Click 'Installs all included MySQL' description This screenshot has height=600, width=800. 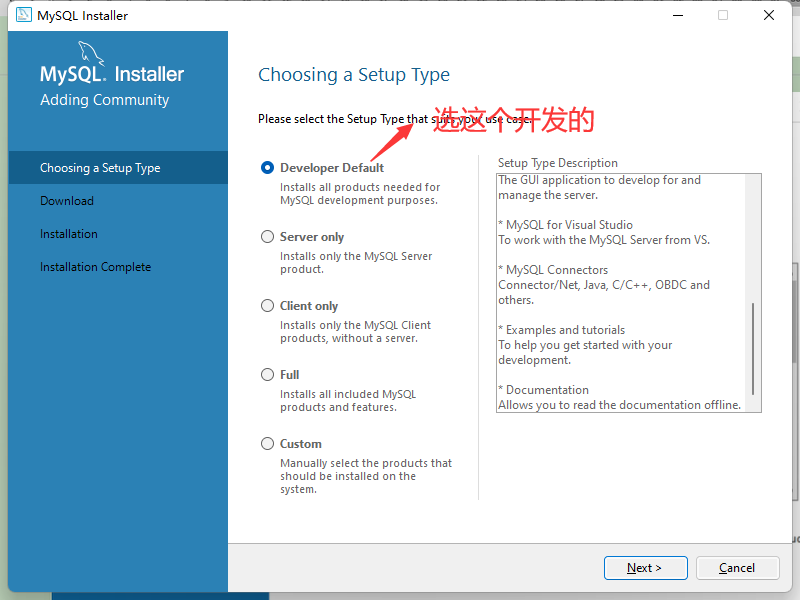click(347, 394)
